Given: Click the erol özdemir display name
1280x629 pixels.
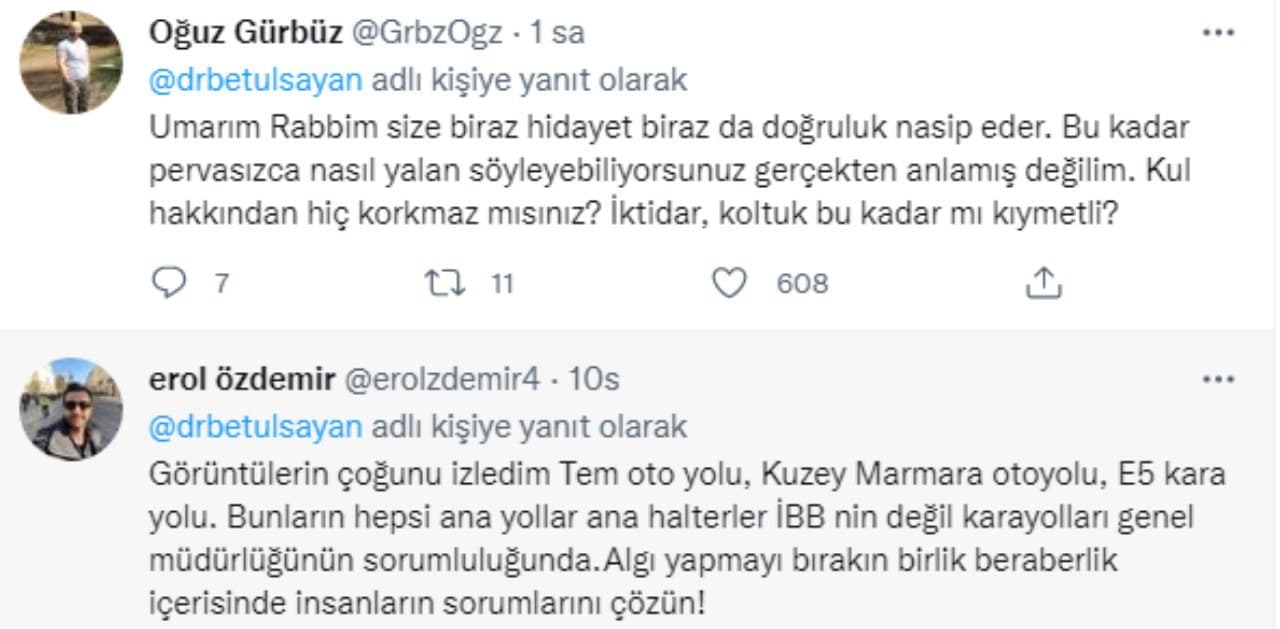Looking at the screenshot, I should click(x=241, y=380).
